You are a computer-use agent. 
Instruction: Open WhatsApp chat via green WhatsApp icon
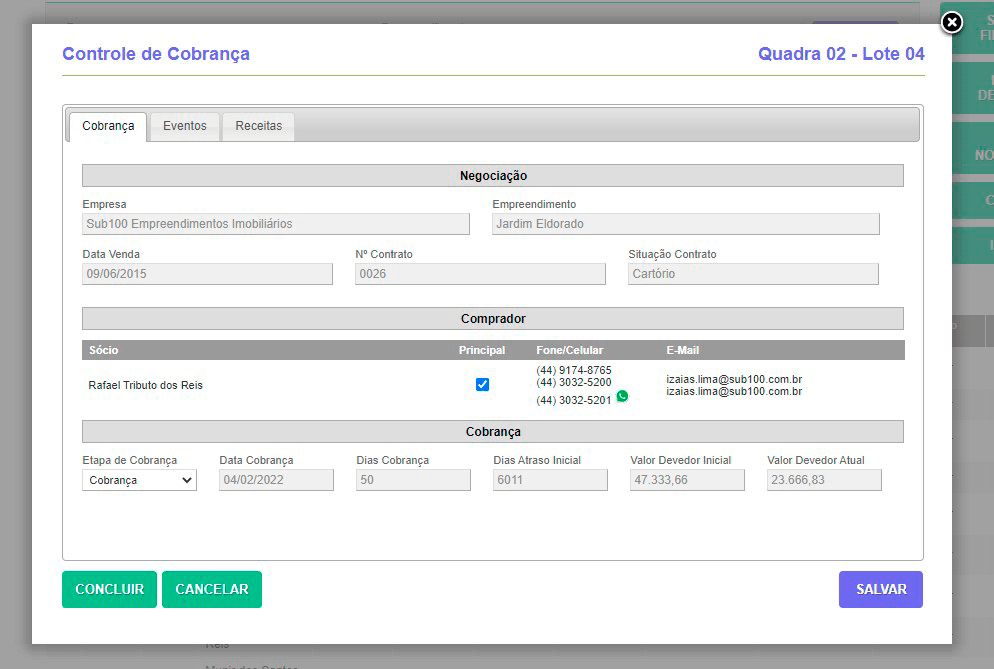point(623,396)
